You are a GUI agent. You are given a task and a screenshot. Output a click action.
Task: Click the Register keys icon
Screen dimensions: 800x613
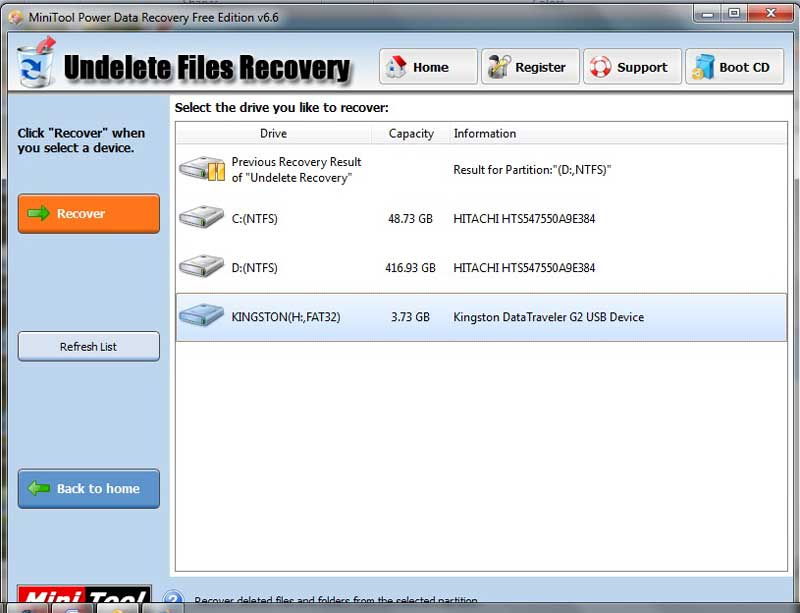tap(499, 67)
